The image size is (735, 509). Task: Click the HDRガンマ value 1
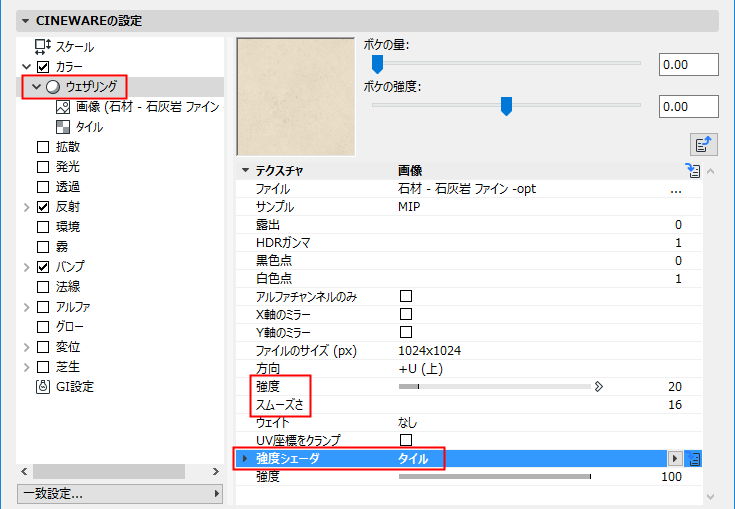[678, 243]
